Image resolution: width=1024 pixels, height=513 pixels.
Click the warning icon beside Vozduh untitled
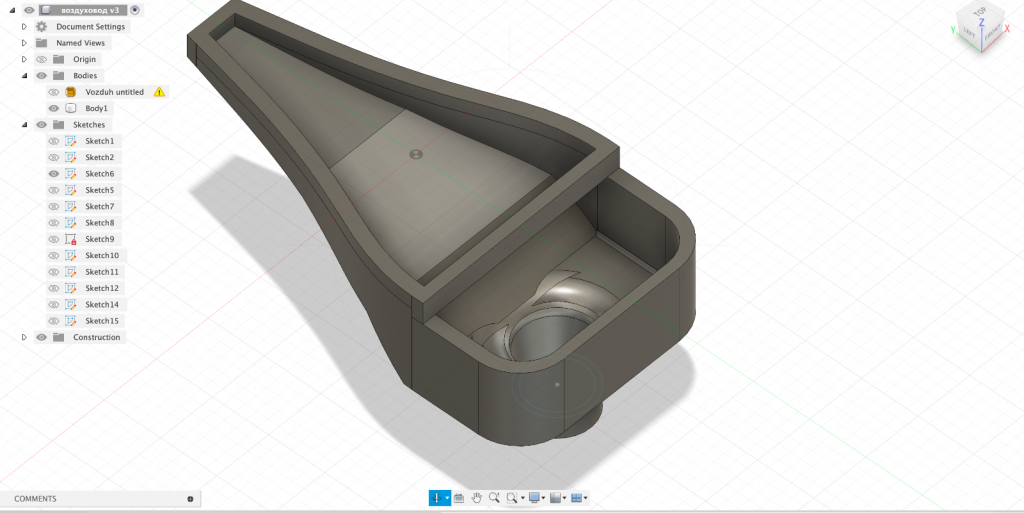159,92
